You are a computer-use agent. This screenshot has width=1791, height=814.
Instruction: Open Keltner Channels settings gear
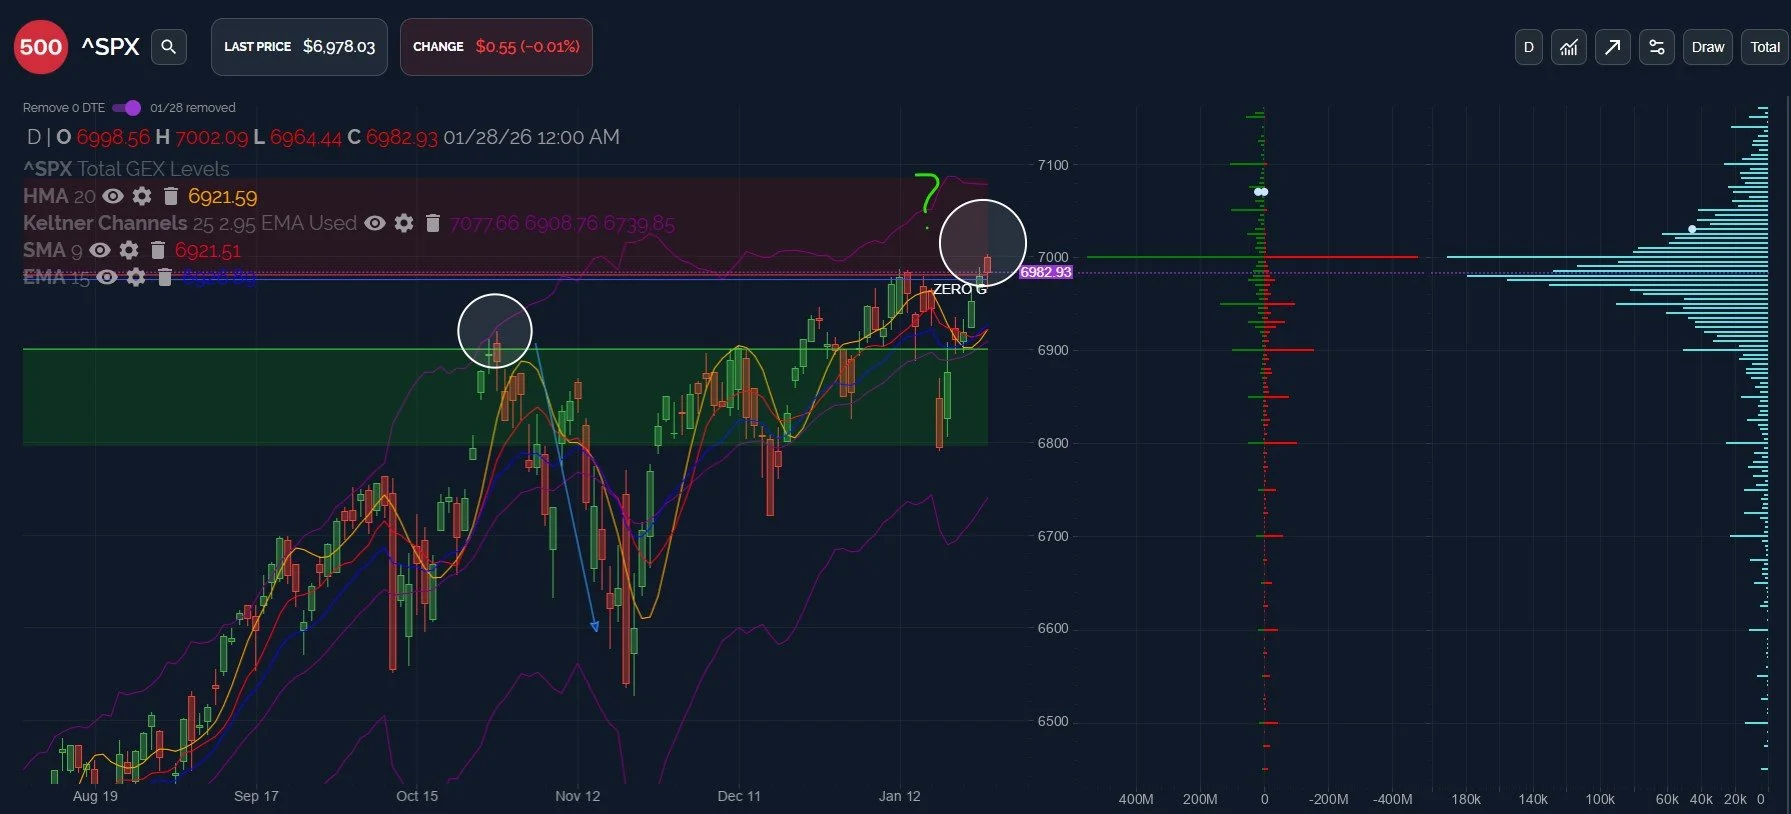404,223
